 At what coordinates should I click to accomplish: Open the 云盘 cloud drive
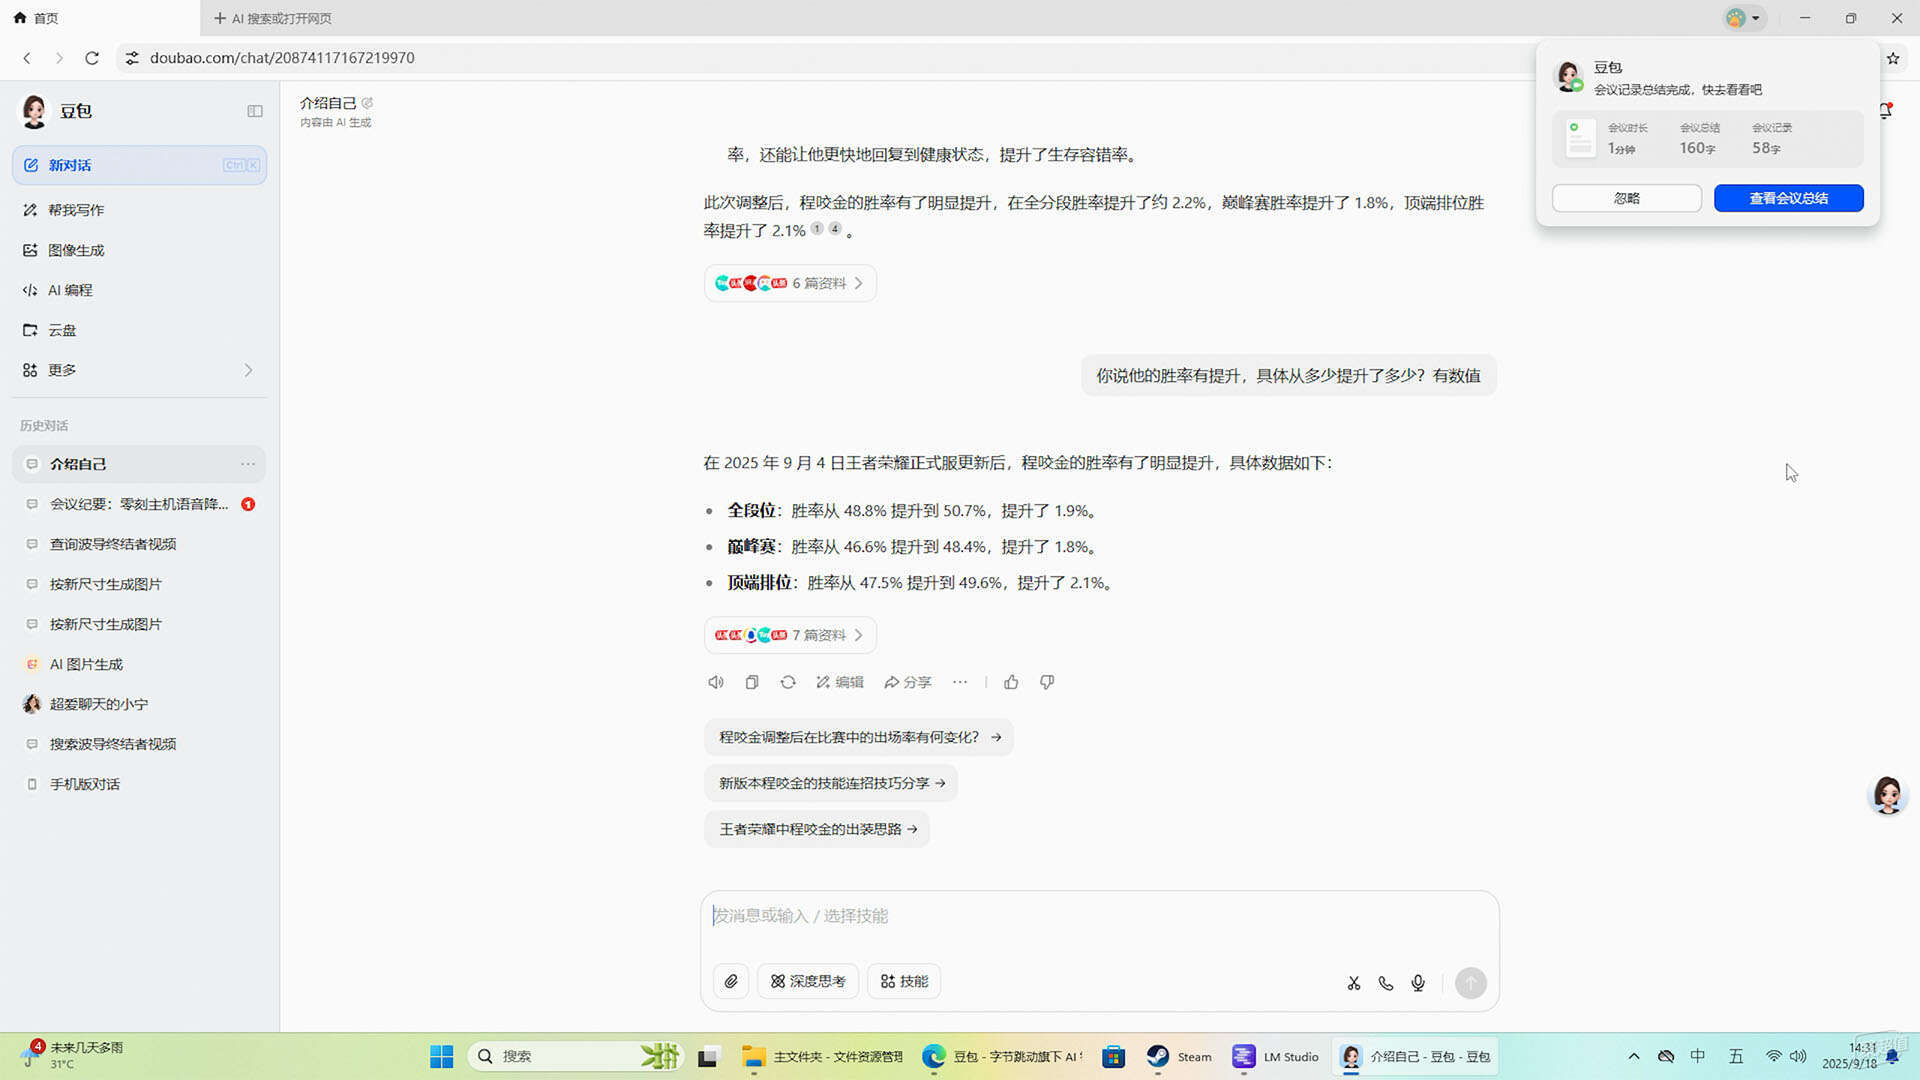pyautogui.click(x=139, y=330)
